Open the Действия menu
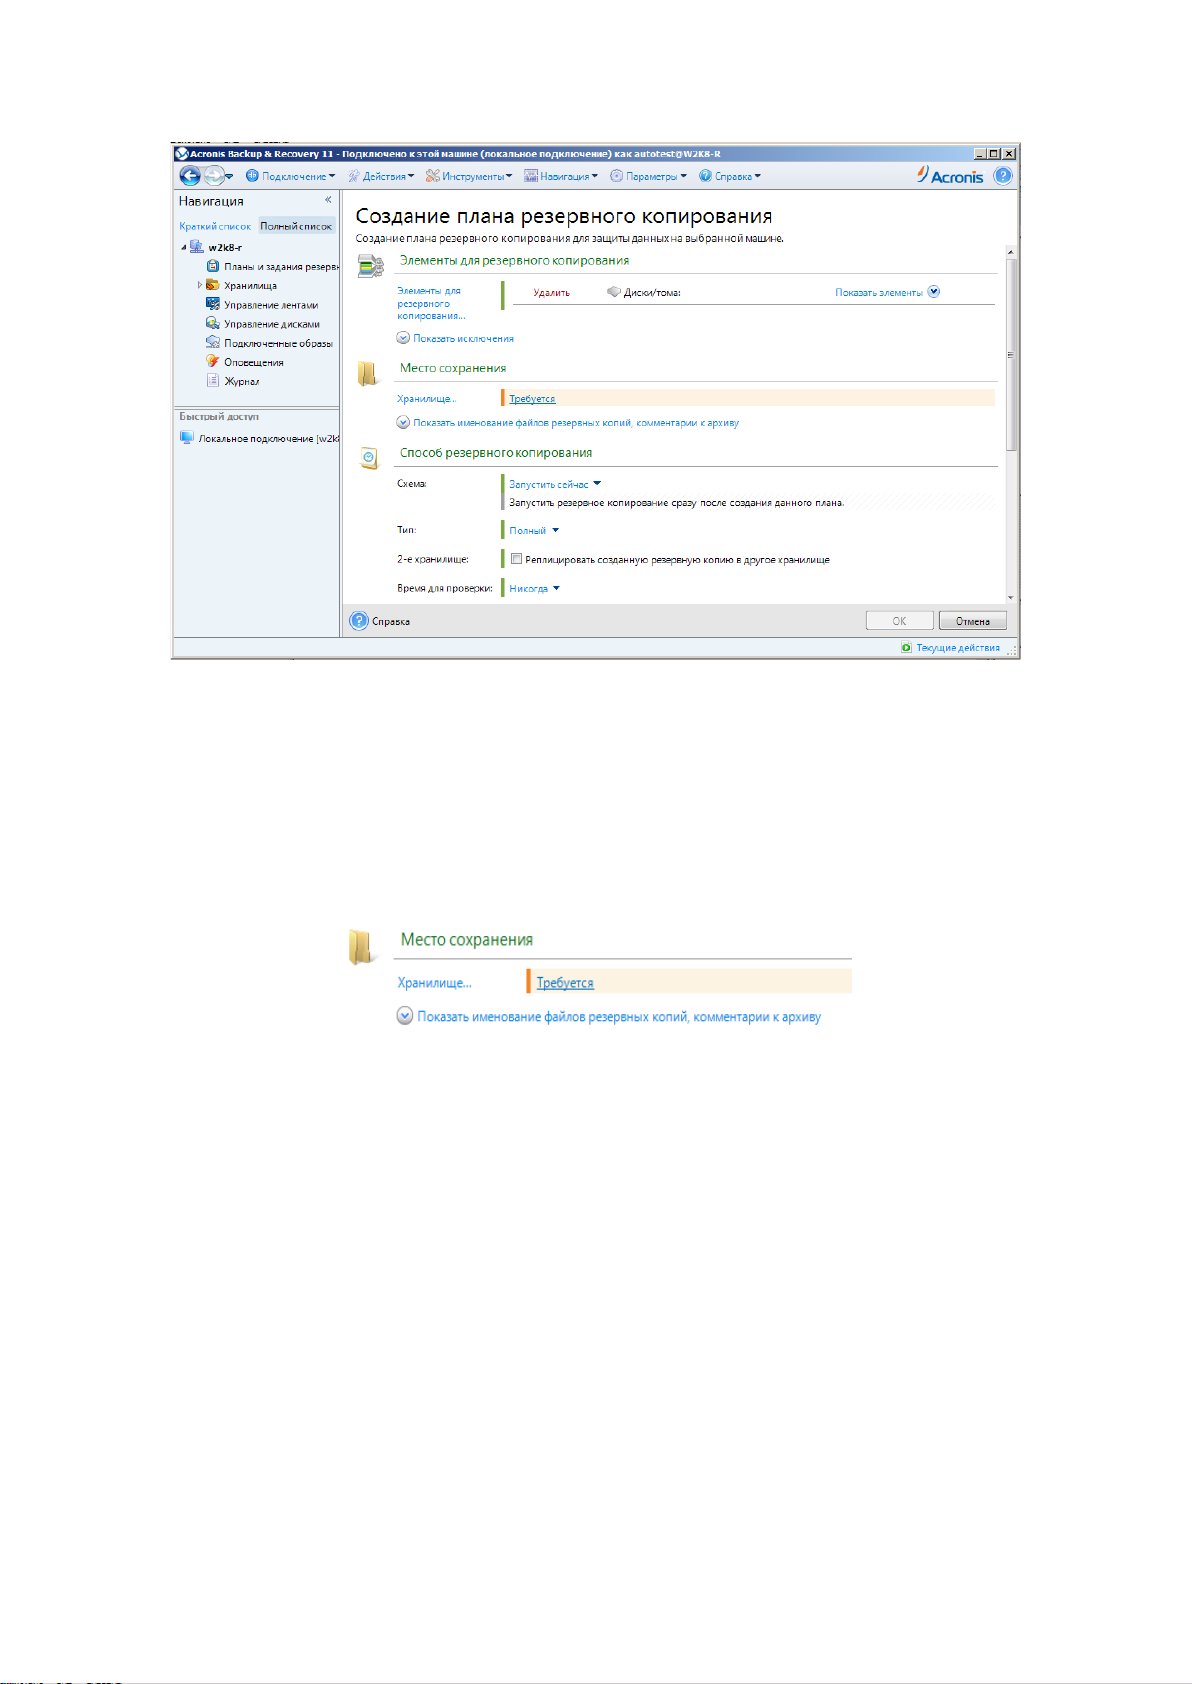 [381, 176]
